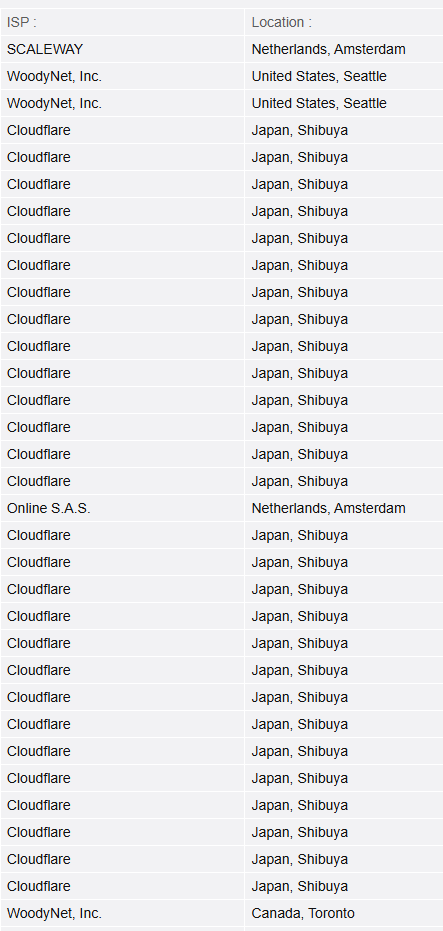Image resolution: width=443 pixels, height=931 pixels.
Task: Click first Japan, Shibuya location cell
Action: [344, 130]
